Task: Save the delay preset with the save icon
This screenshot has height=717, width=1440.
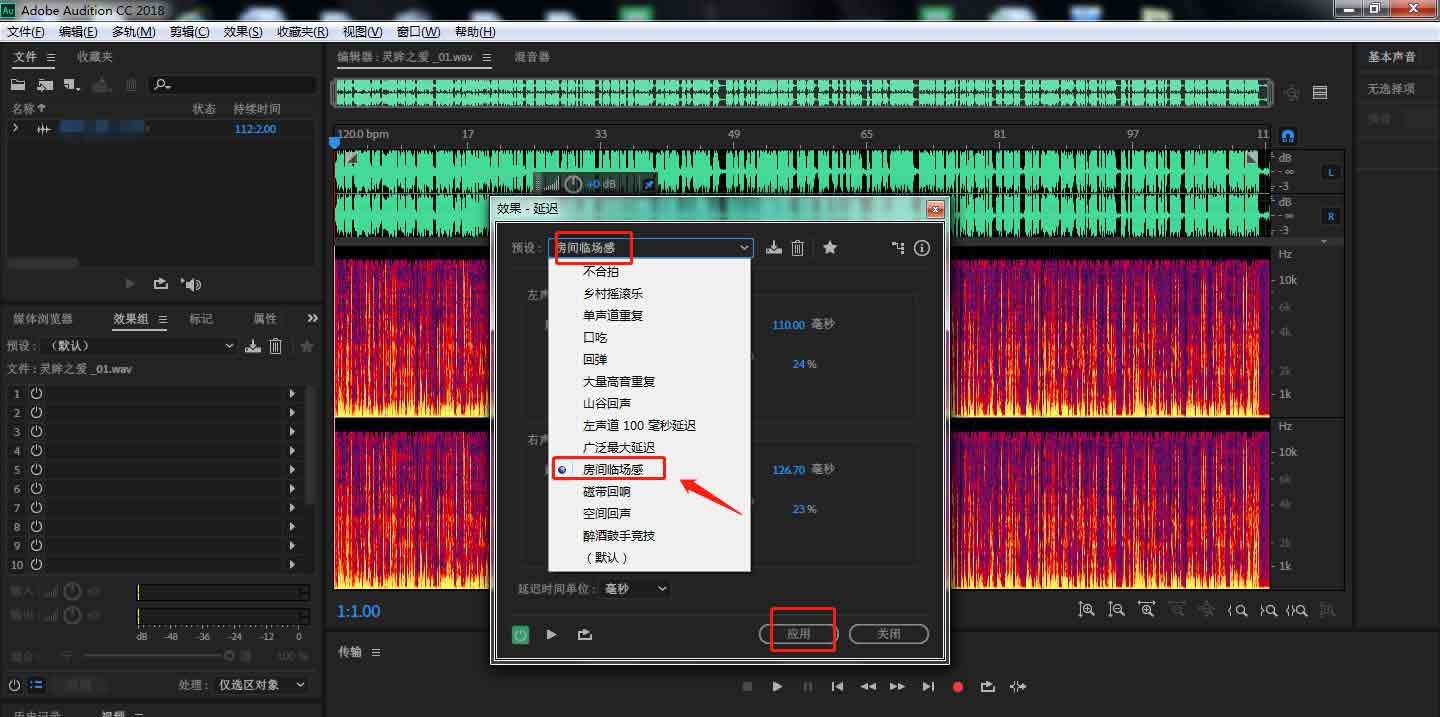Action: [773, 248]
